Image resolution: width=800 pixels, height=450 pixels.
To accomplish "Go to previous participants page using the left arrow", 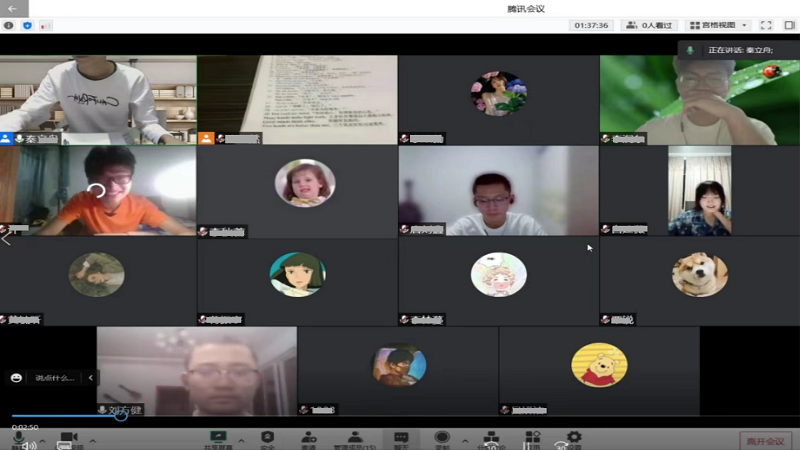I will (x=6, y=238).
